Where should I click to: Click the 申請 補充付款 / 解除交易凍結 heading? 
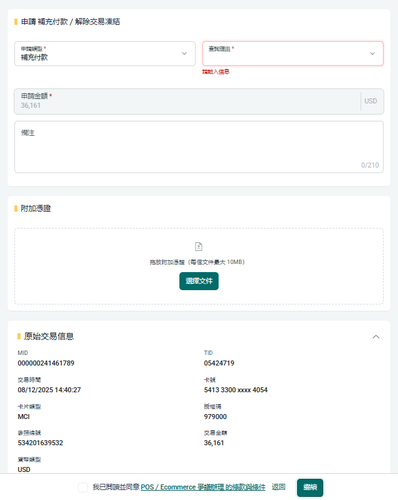coord(70,22)
